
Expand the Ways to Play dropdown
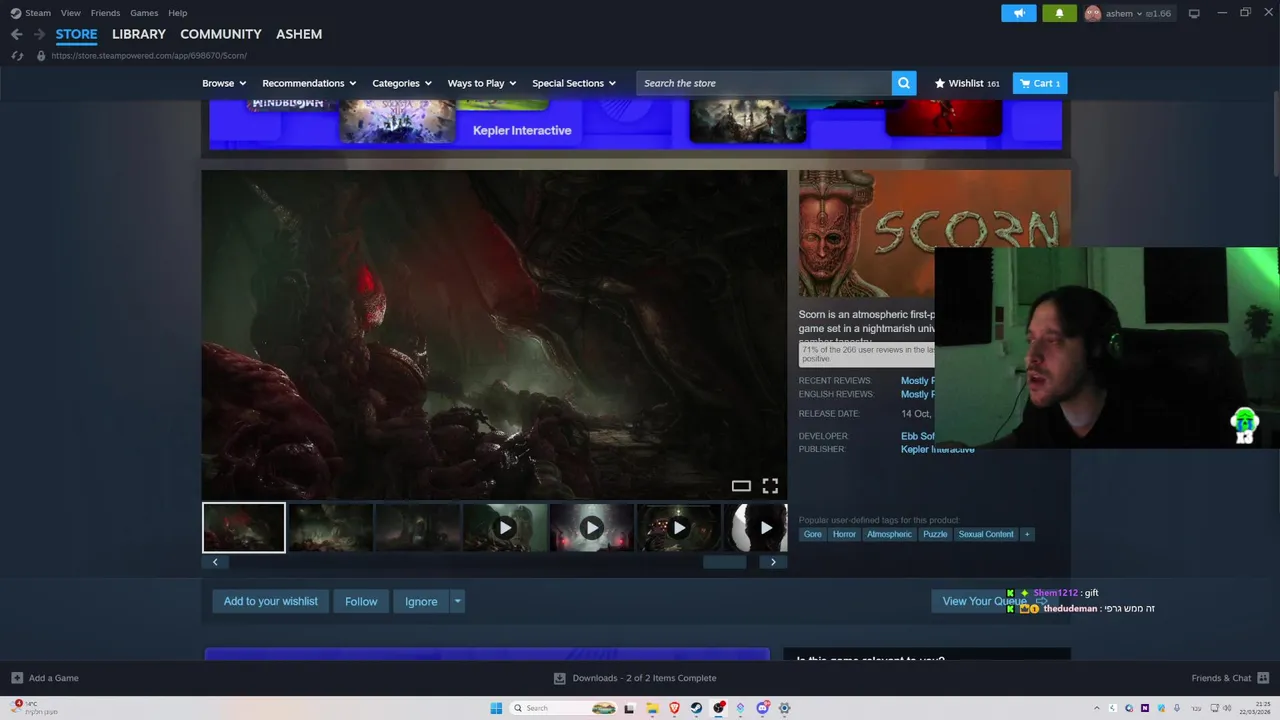tap(482, 83)
